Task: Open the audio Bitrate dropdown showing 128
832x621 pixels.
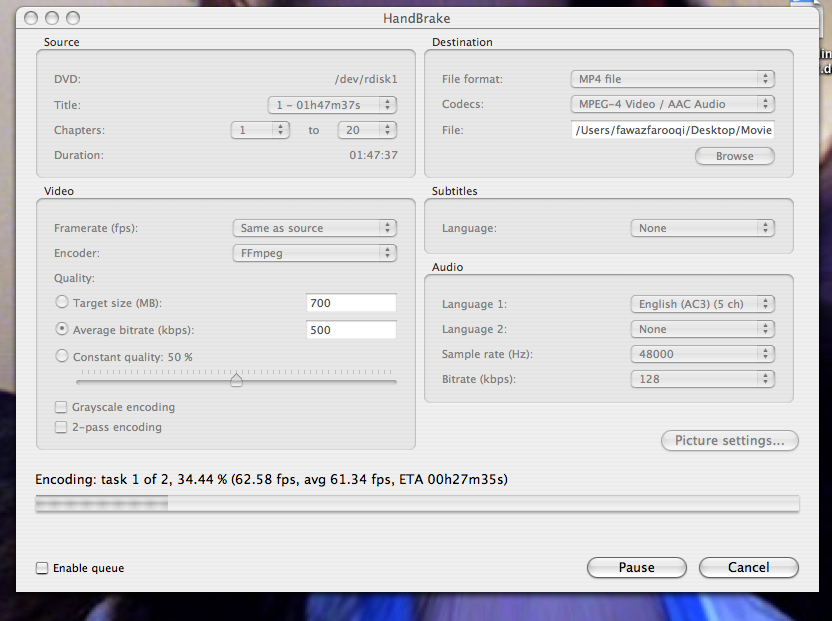Action: pos(703,379)
